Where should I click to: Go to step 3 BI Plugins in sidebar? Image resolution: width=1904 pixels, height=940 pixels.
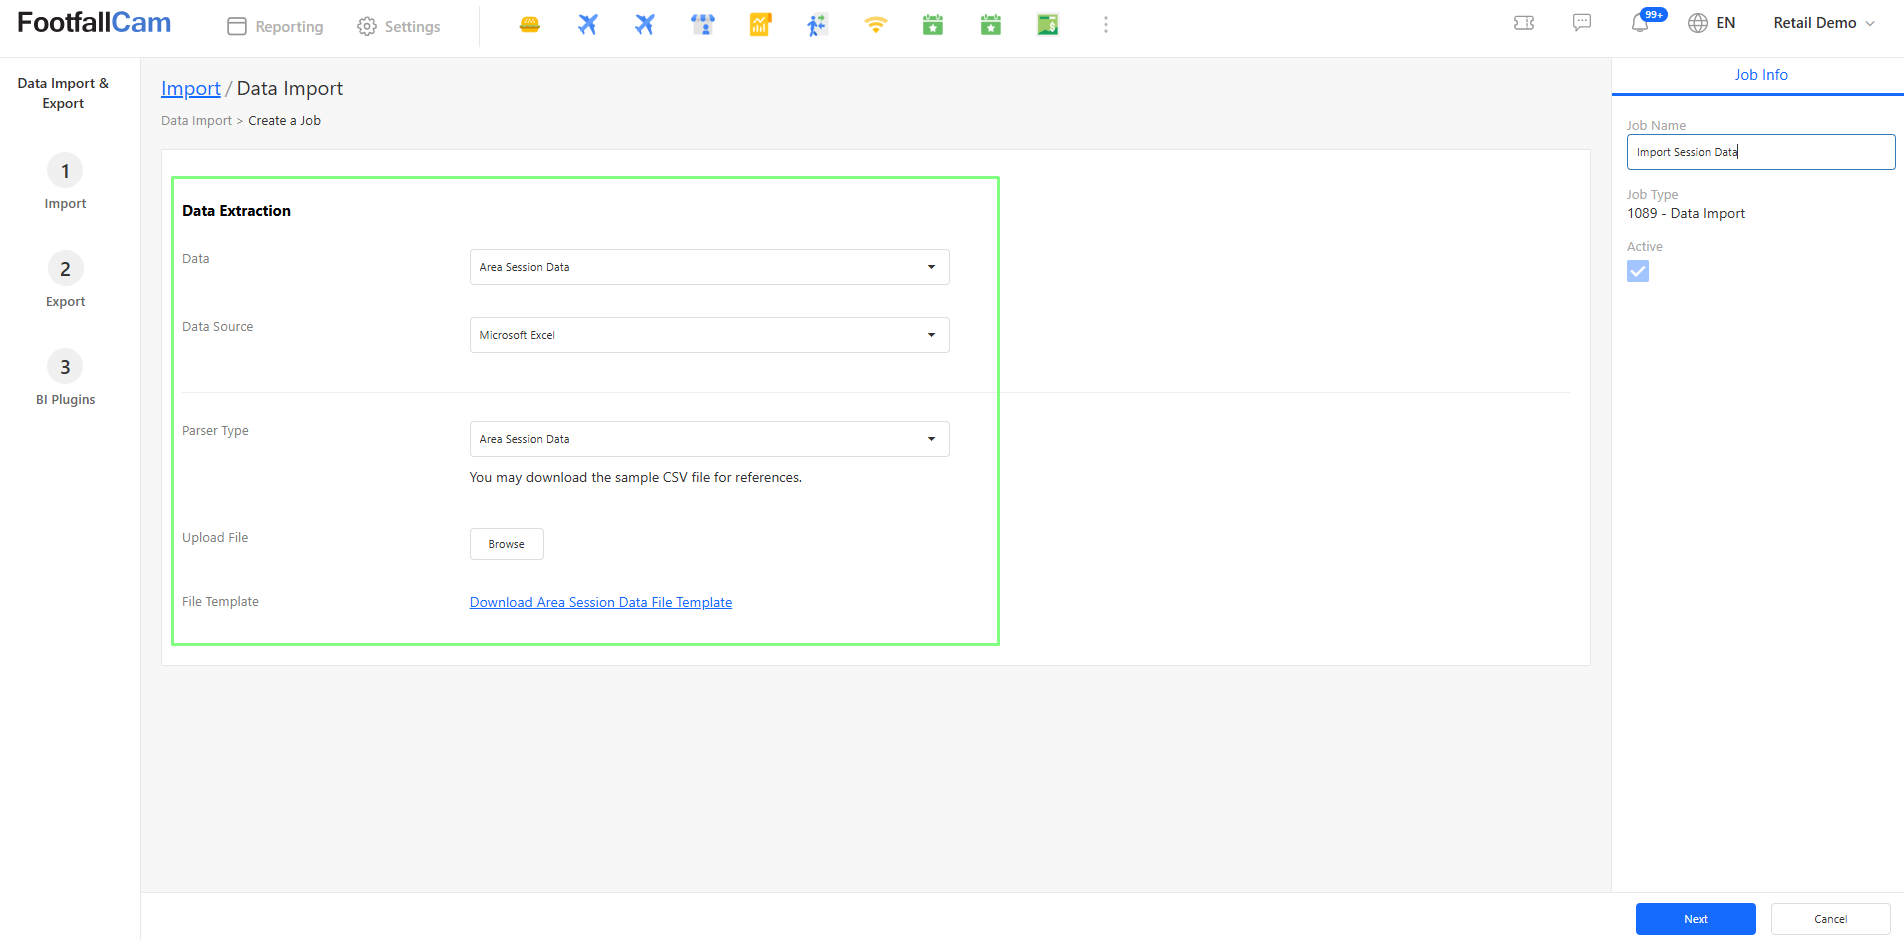(65, 378)
